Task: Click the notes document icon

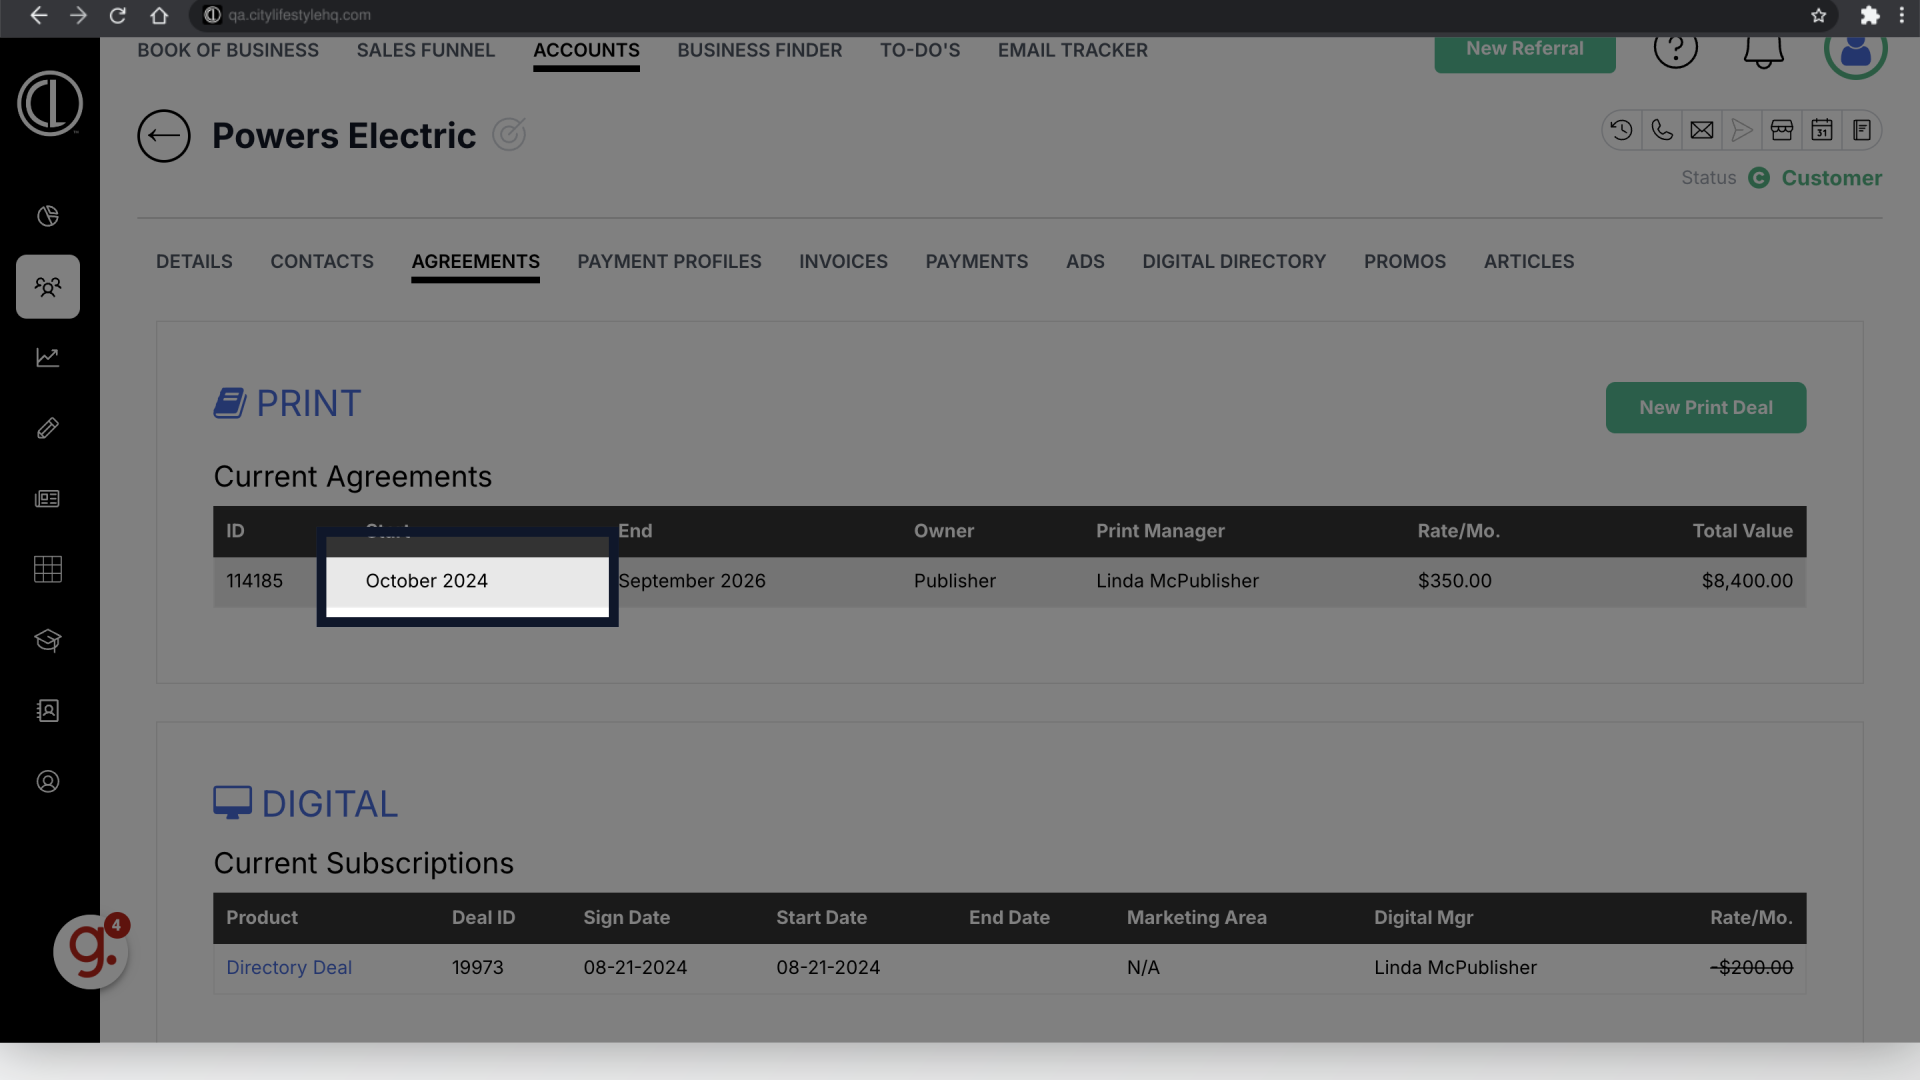Action: [1862, 130]
